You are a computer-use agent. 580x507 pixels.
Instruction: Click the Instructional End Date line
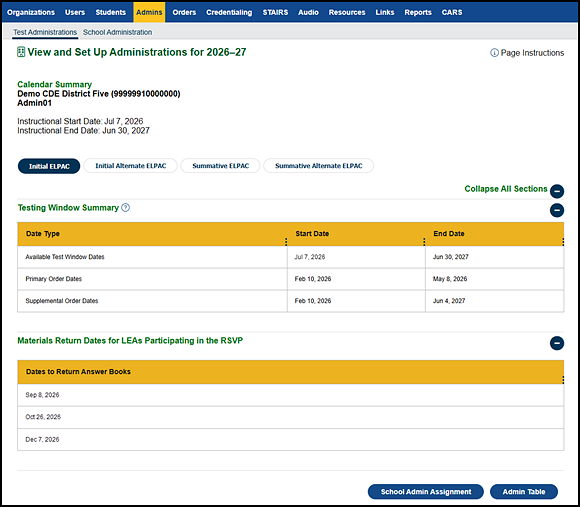coord(83,131)
